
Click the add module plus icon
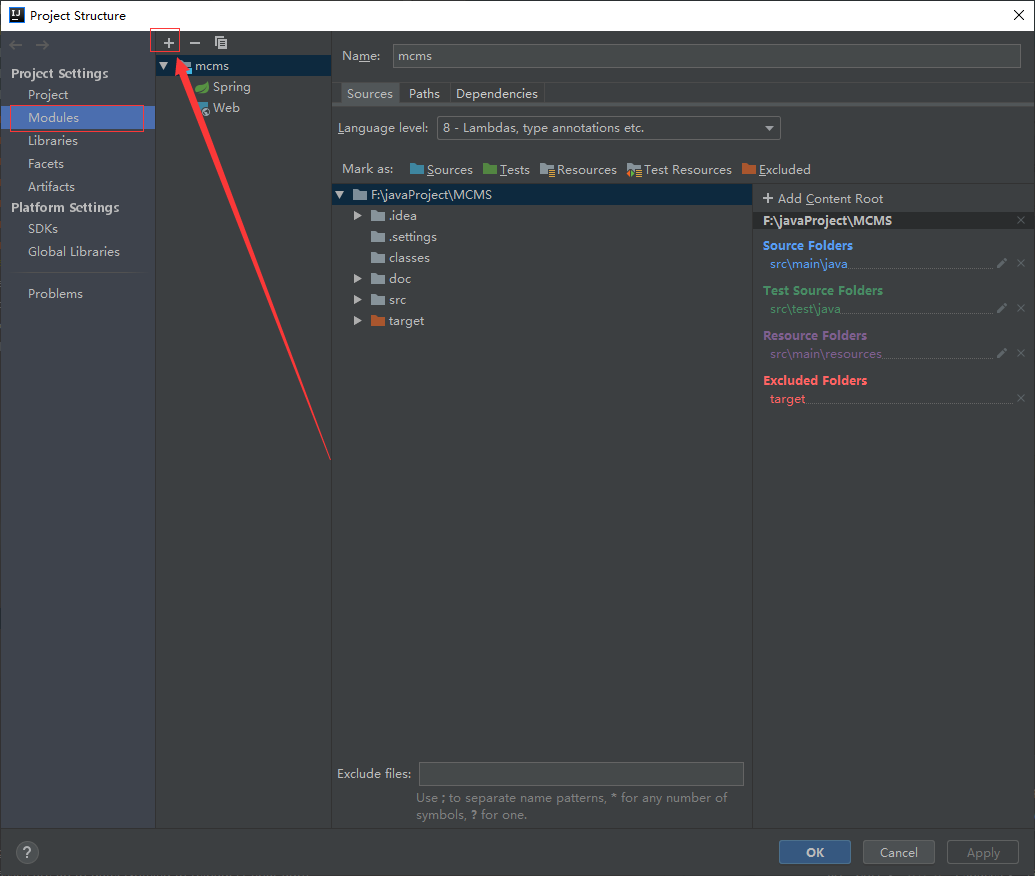click(168, 43)
